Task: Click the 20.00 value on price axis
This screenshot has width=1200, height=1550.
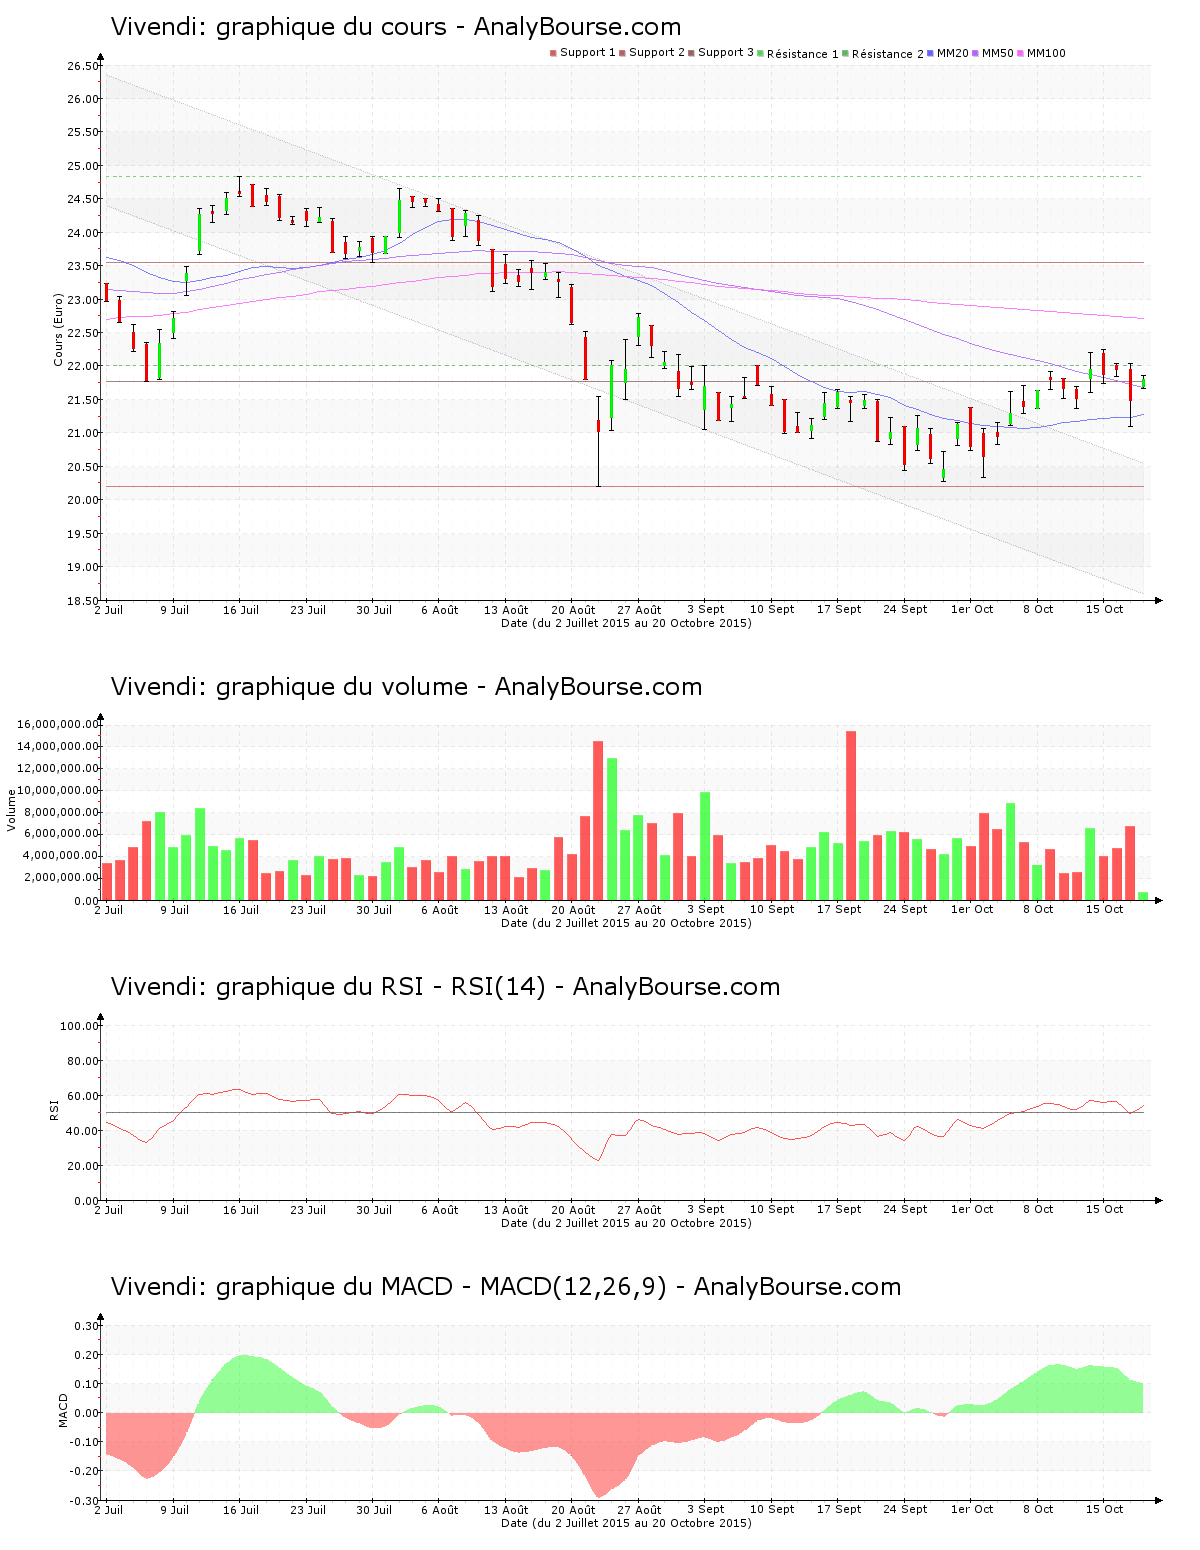Action: [83, 500]
